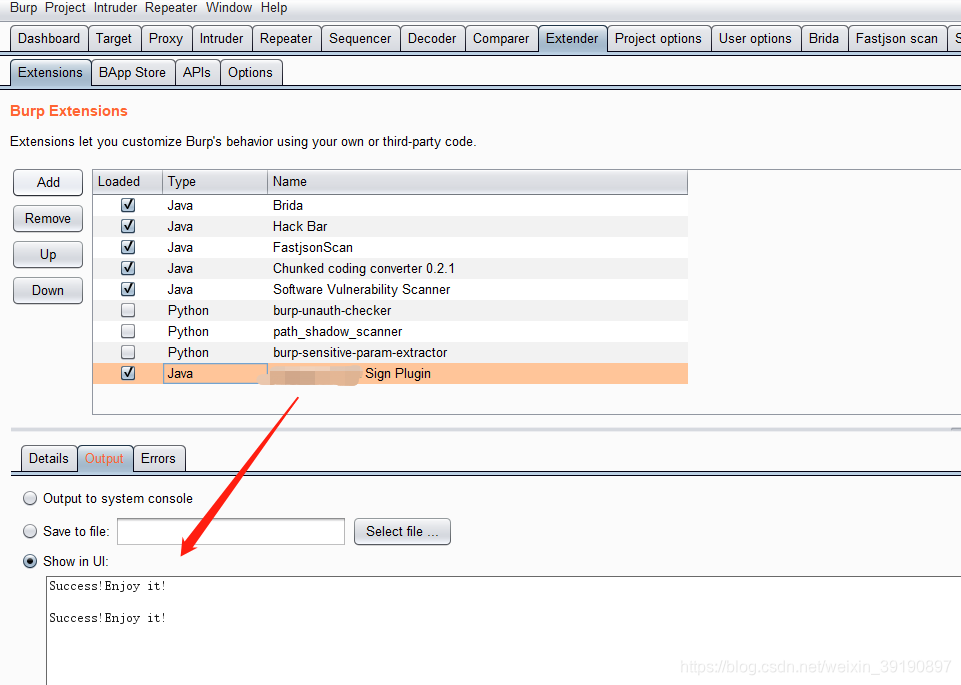
Task: Switch to the Comparer tab
Action: tap(501, 39)
